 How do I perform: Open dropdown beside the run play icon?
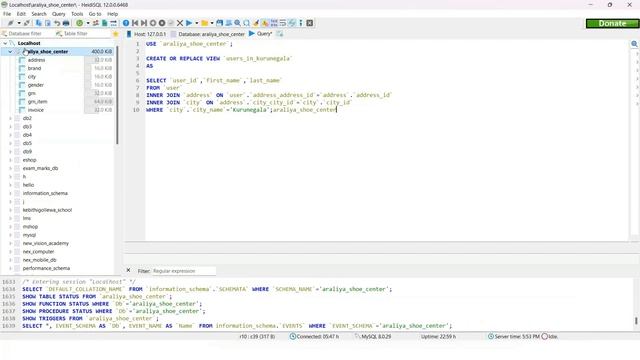click(x=197, y=23)
